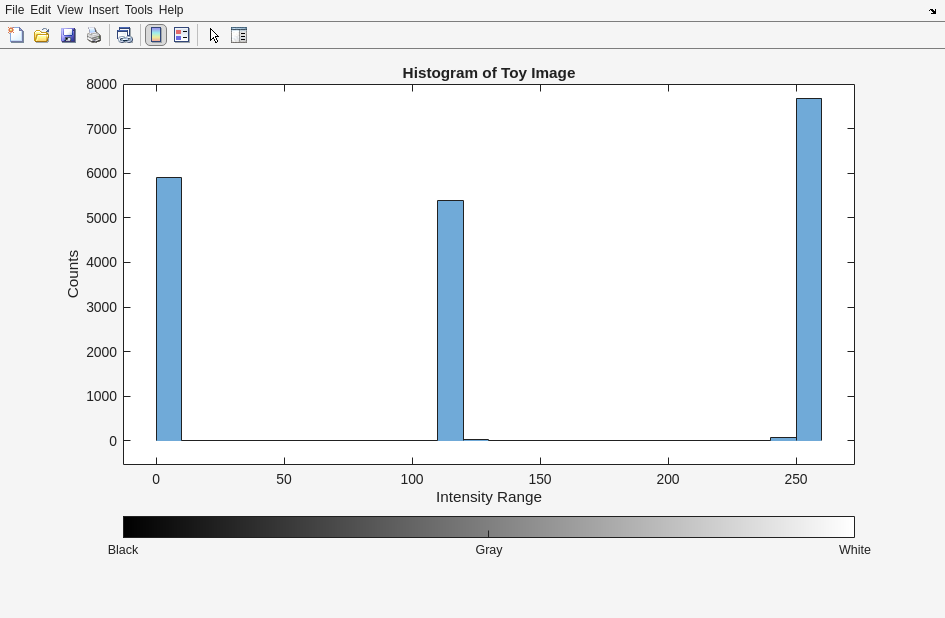945x618 pixels.
Task: Open the Edit menu
Action: click(40, 10)
